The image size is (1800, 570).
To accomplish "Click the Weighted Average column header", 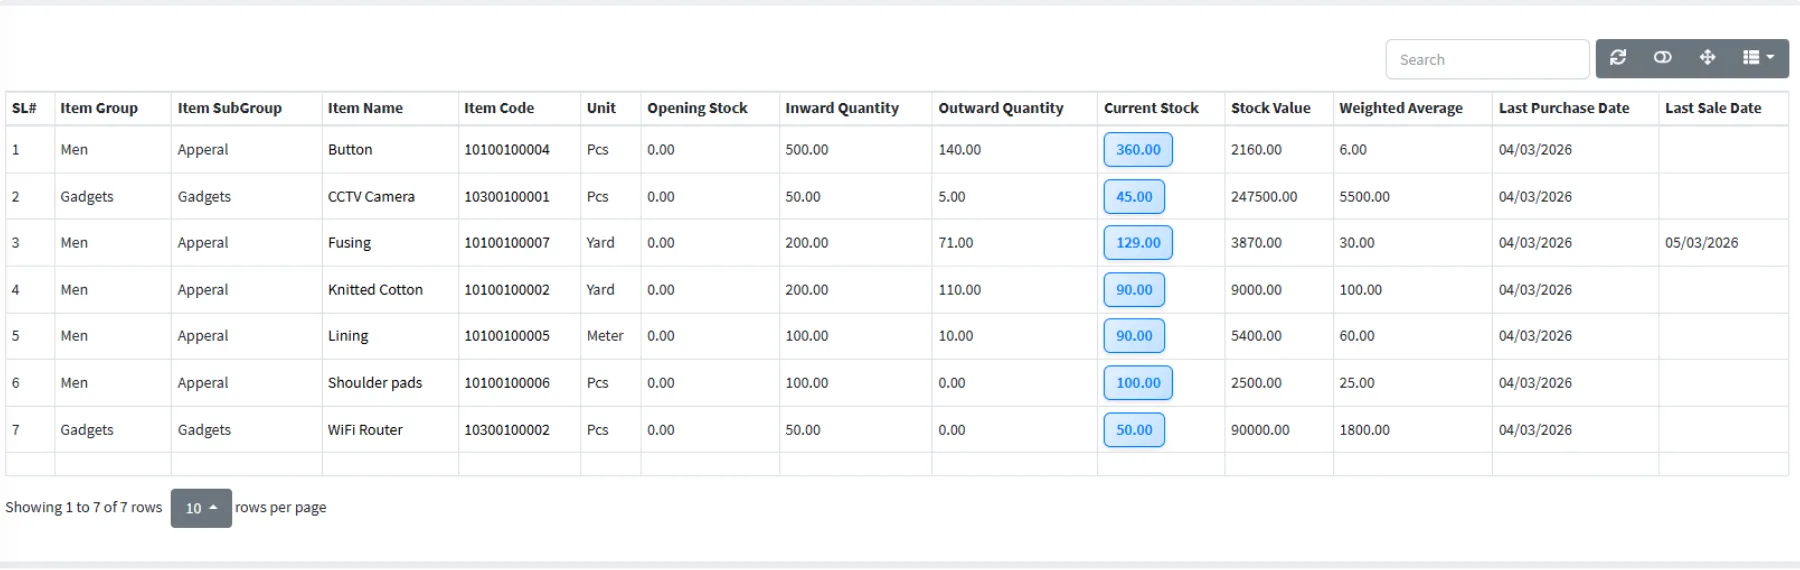I will click(1400, 108).
